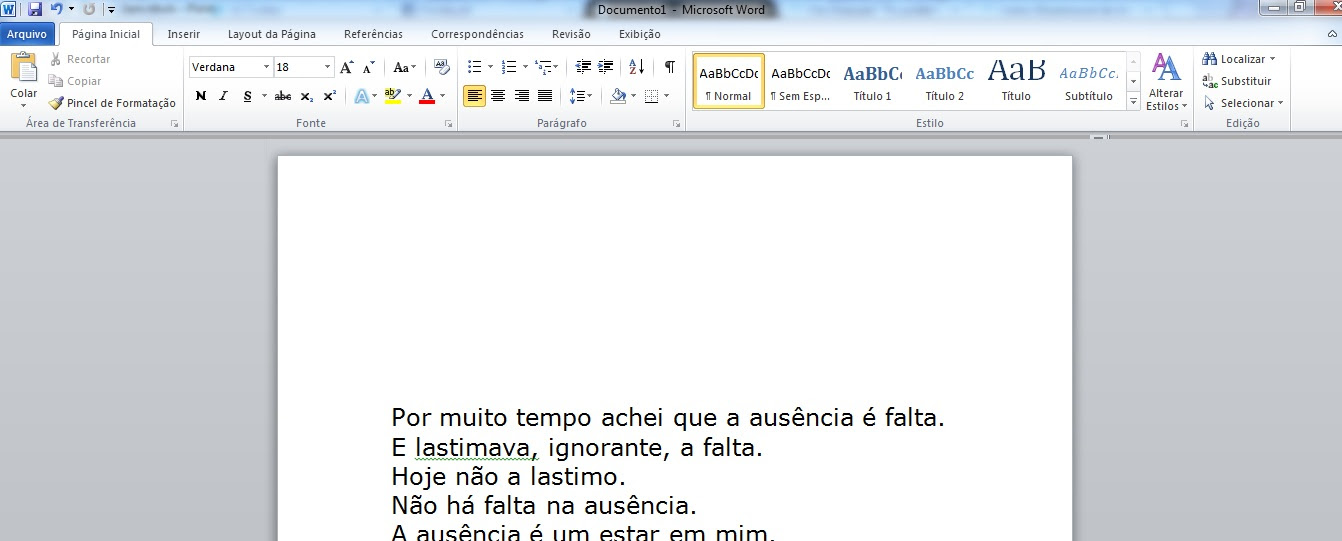Select the Correspondências tab
This screenshot has width=1342, height=541.
[477, 34]
